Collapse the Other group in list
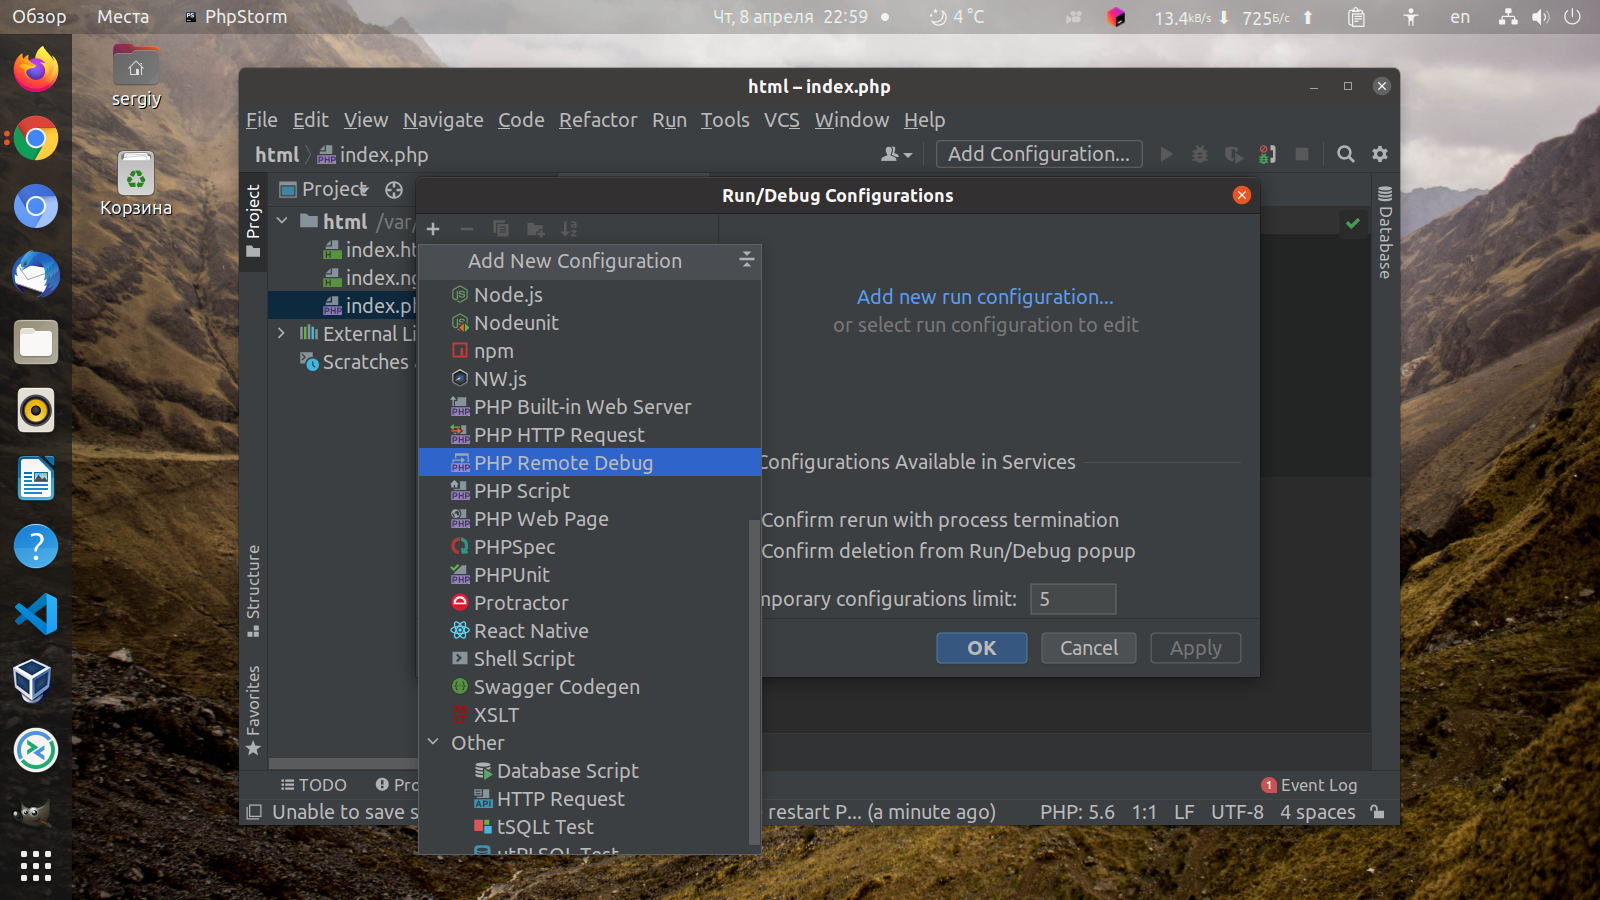This screenshot has height=900, width=1600. 433,742
